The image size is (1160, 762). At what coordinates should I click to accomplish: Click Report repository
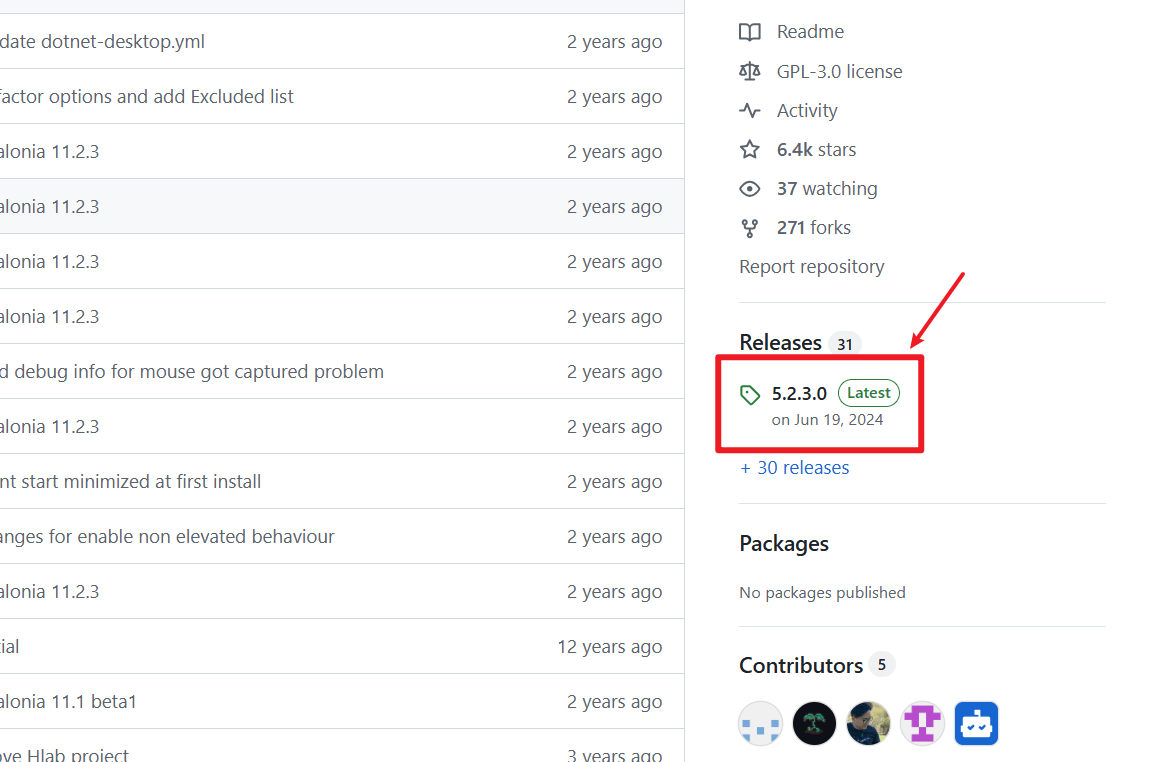(812, 267)
